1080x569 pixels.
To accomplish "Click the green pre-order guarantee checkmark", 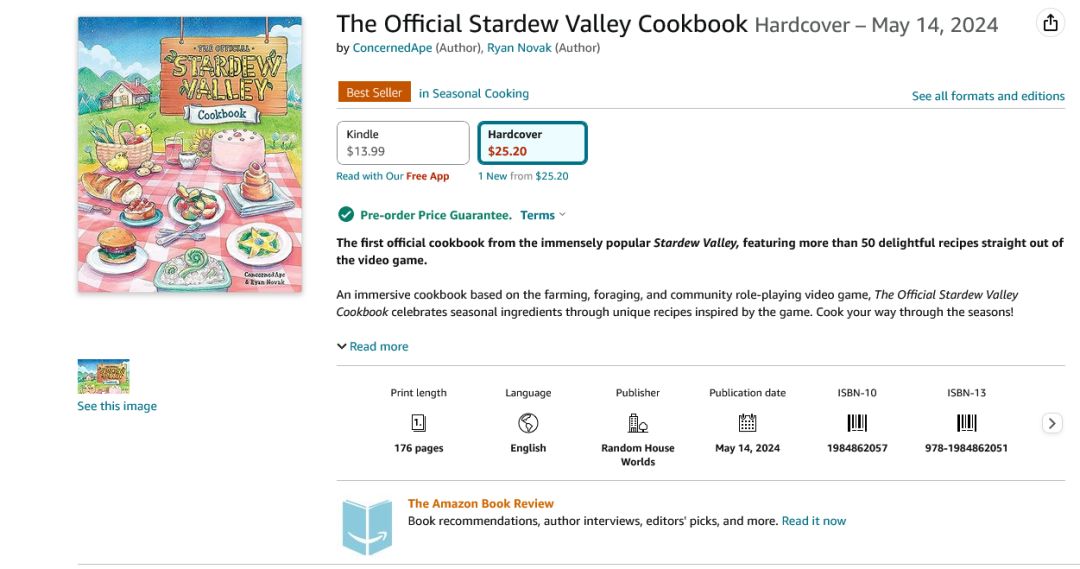I will click(x=346, y=215).
